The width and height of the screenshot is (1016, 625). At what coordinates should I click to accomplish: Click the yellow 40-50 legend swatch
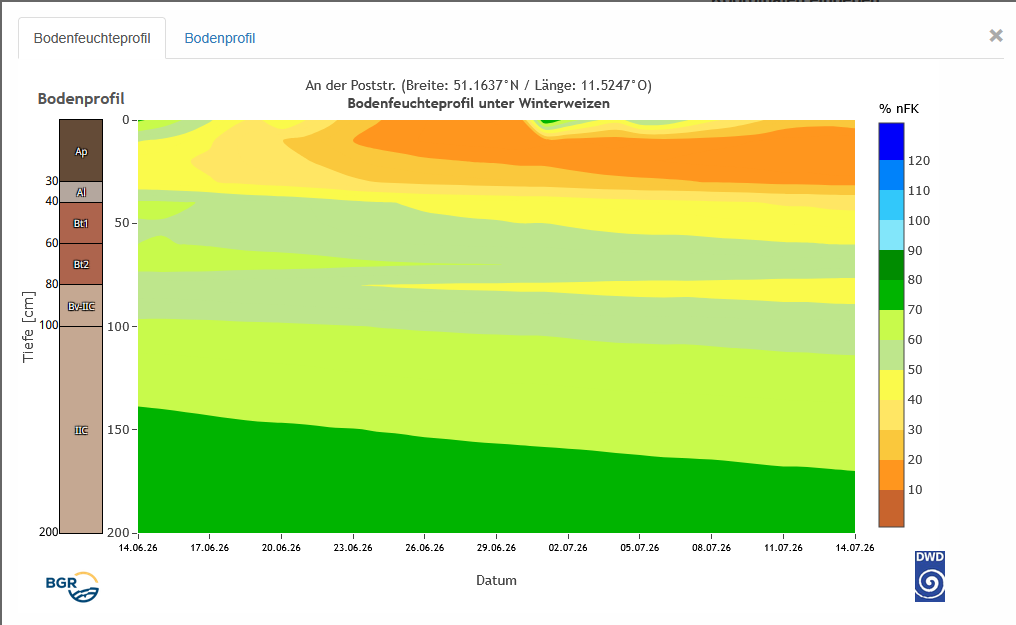pyautogui.click(x=891, y=385)
